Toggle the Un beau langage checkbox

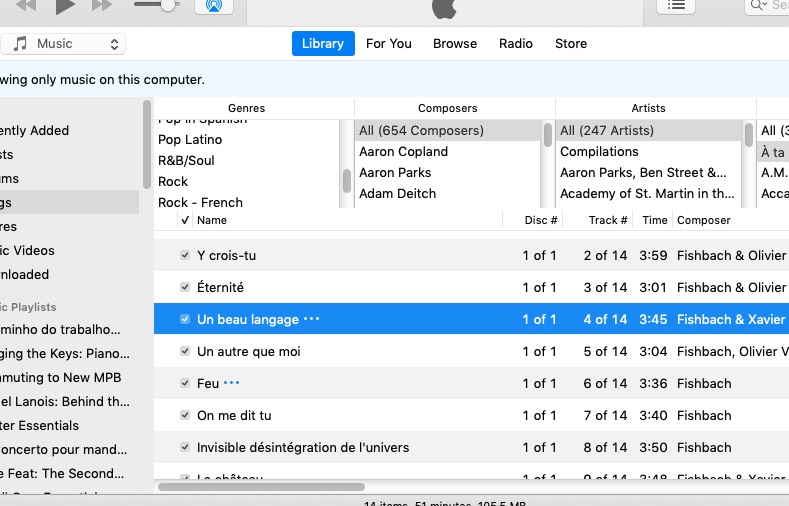pyautogui.click(x=185, y=319)
